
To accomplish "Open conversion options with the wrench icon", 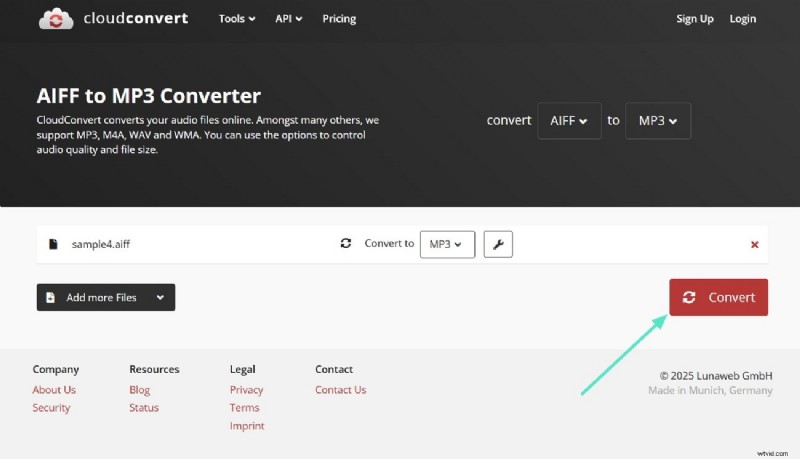I will [x=498, y=244].
